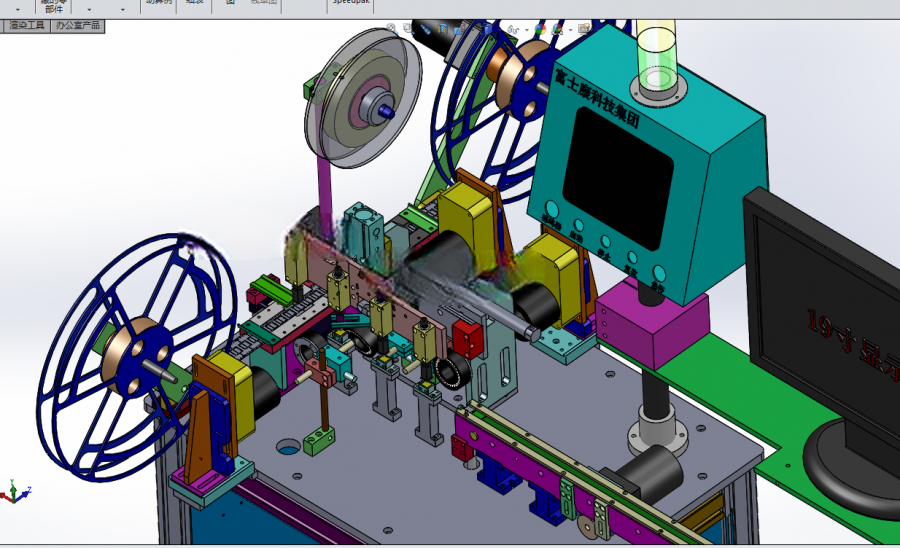
Task: Click the Hide/Show Items glasses icon
Action: 513,30
